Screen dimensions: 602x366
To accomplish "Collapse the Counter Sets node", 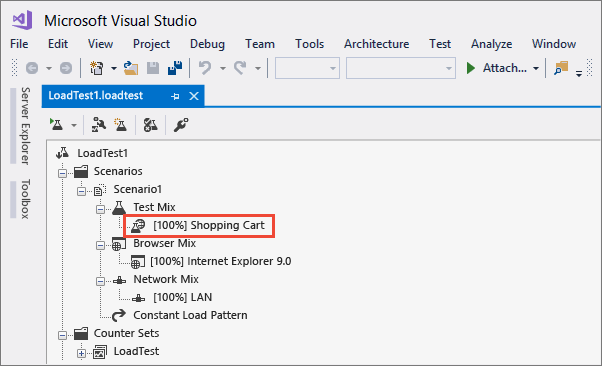I will [63, 335].
